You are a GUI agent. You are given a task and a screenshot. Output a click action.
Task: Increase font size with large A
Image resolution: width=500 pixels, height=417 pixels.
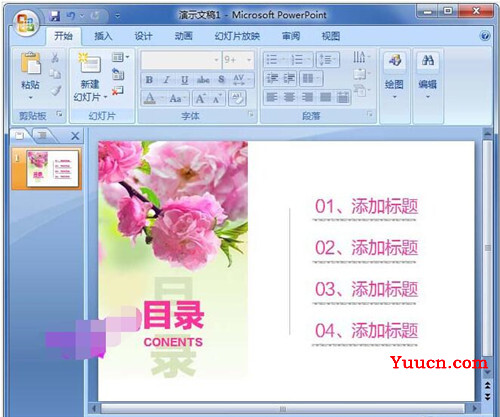(x=201, y=98)
